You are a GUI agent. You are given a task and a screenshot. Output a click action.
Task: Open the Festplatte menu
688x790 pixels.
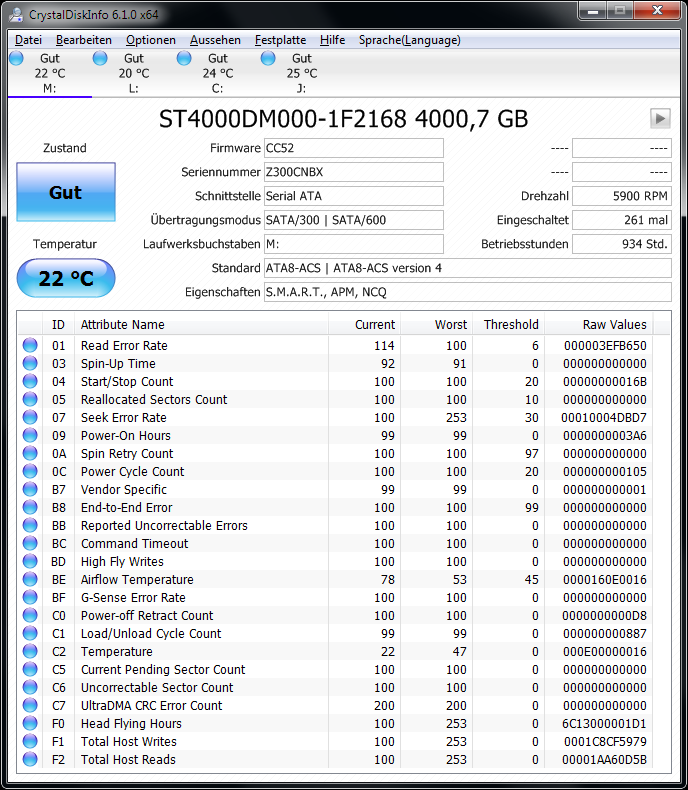point(280,40)
